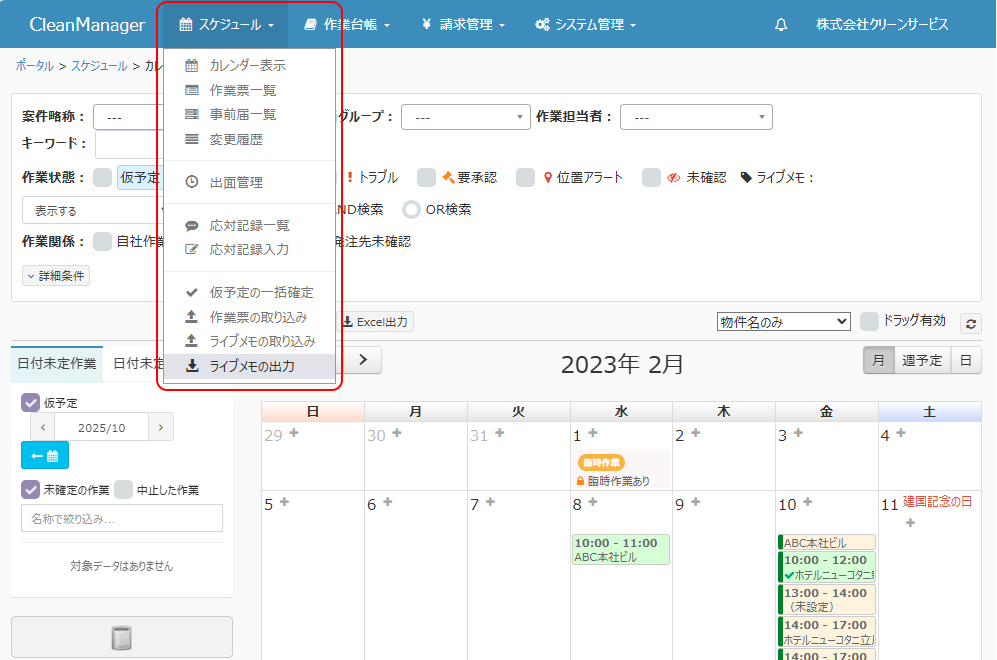Image resolution: width=997 pixels, height=660 pixels.
Task: Open the 物件名のみ display dropdown
Action: pos(783,321)
